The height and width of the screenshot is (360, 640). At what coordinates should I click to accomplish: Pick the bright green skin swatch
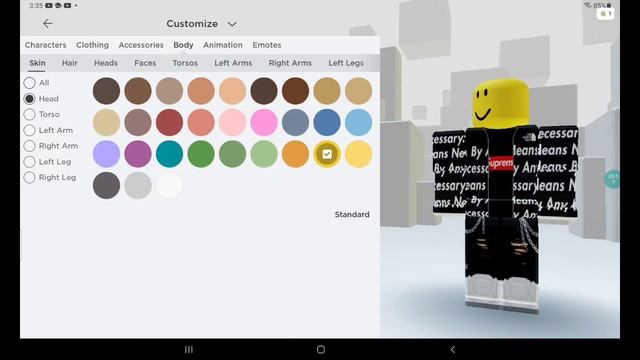click(x=201, y=154)
